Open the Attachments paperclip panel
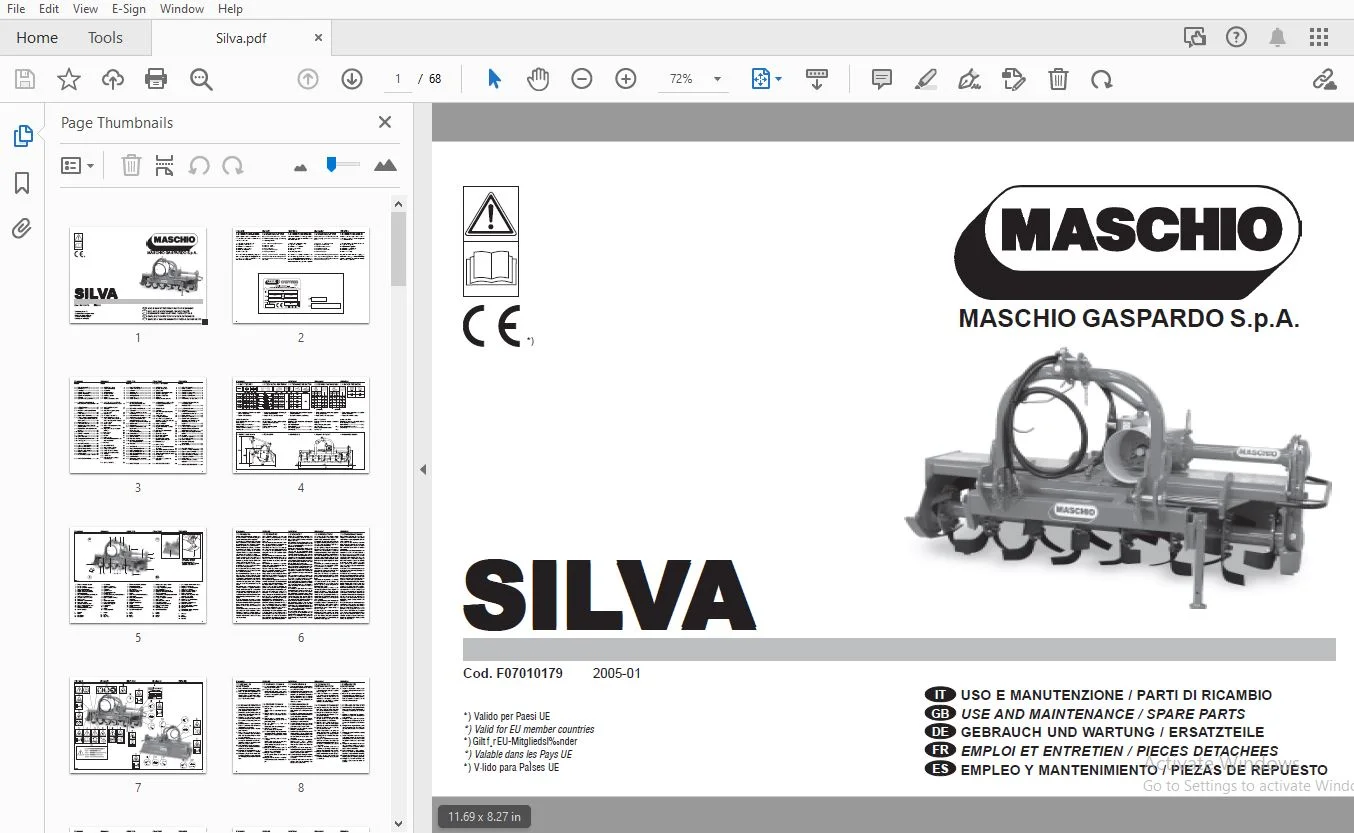The image size is (1354, 833). coord(22,229)
